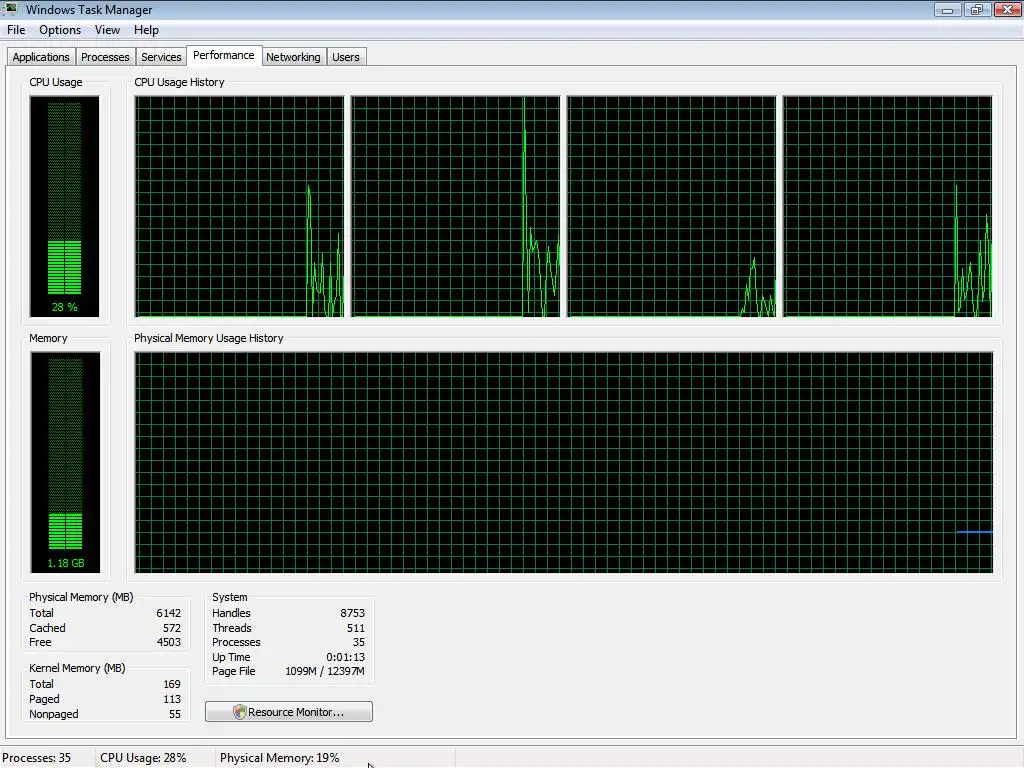Screen dimensions: 1024x768
Task: Close the Task Manager window
Action: point(1008,10)
